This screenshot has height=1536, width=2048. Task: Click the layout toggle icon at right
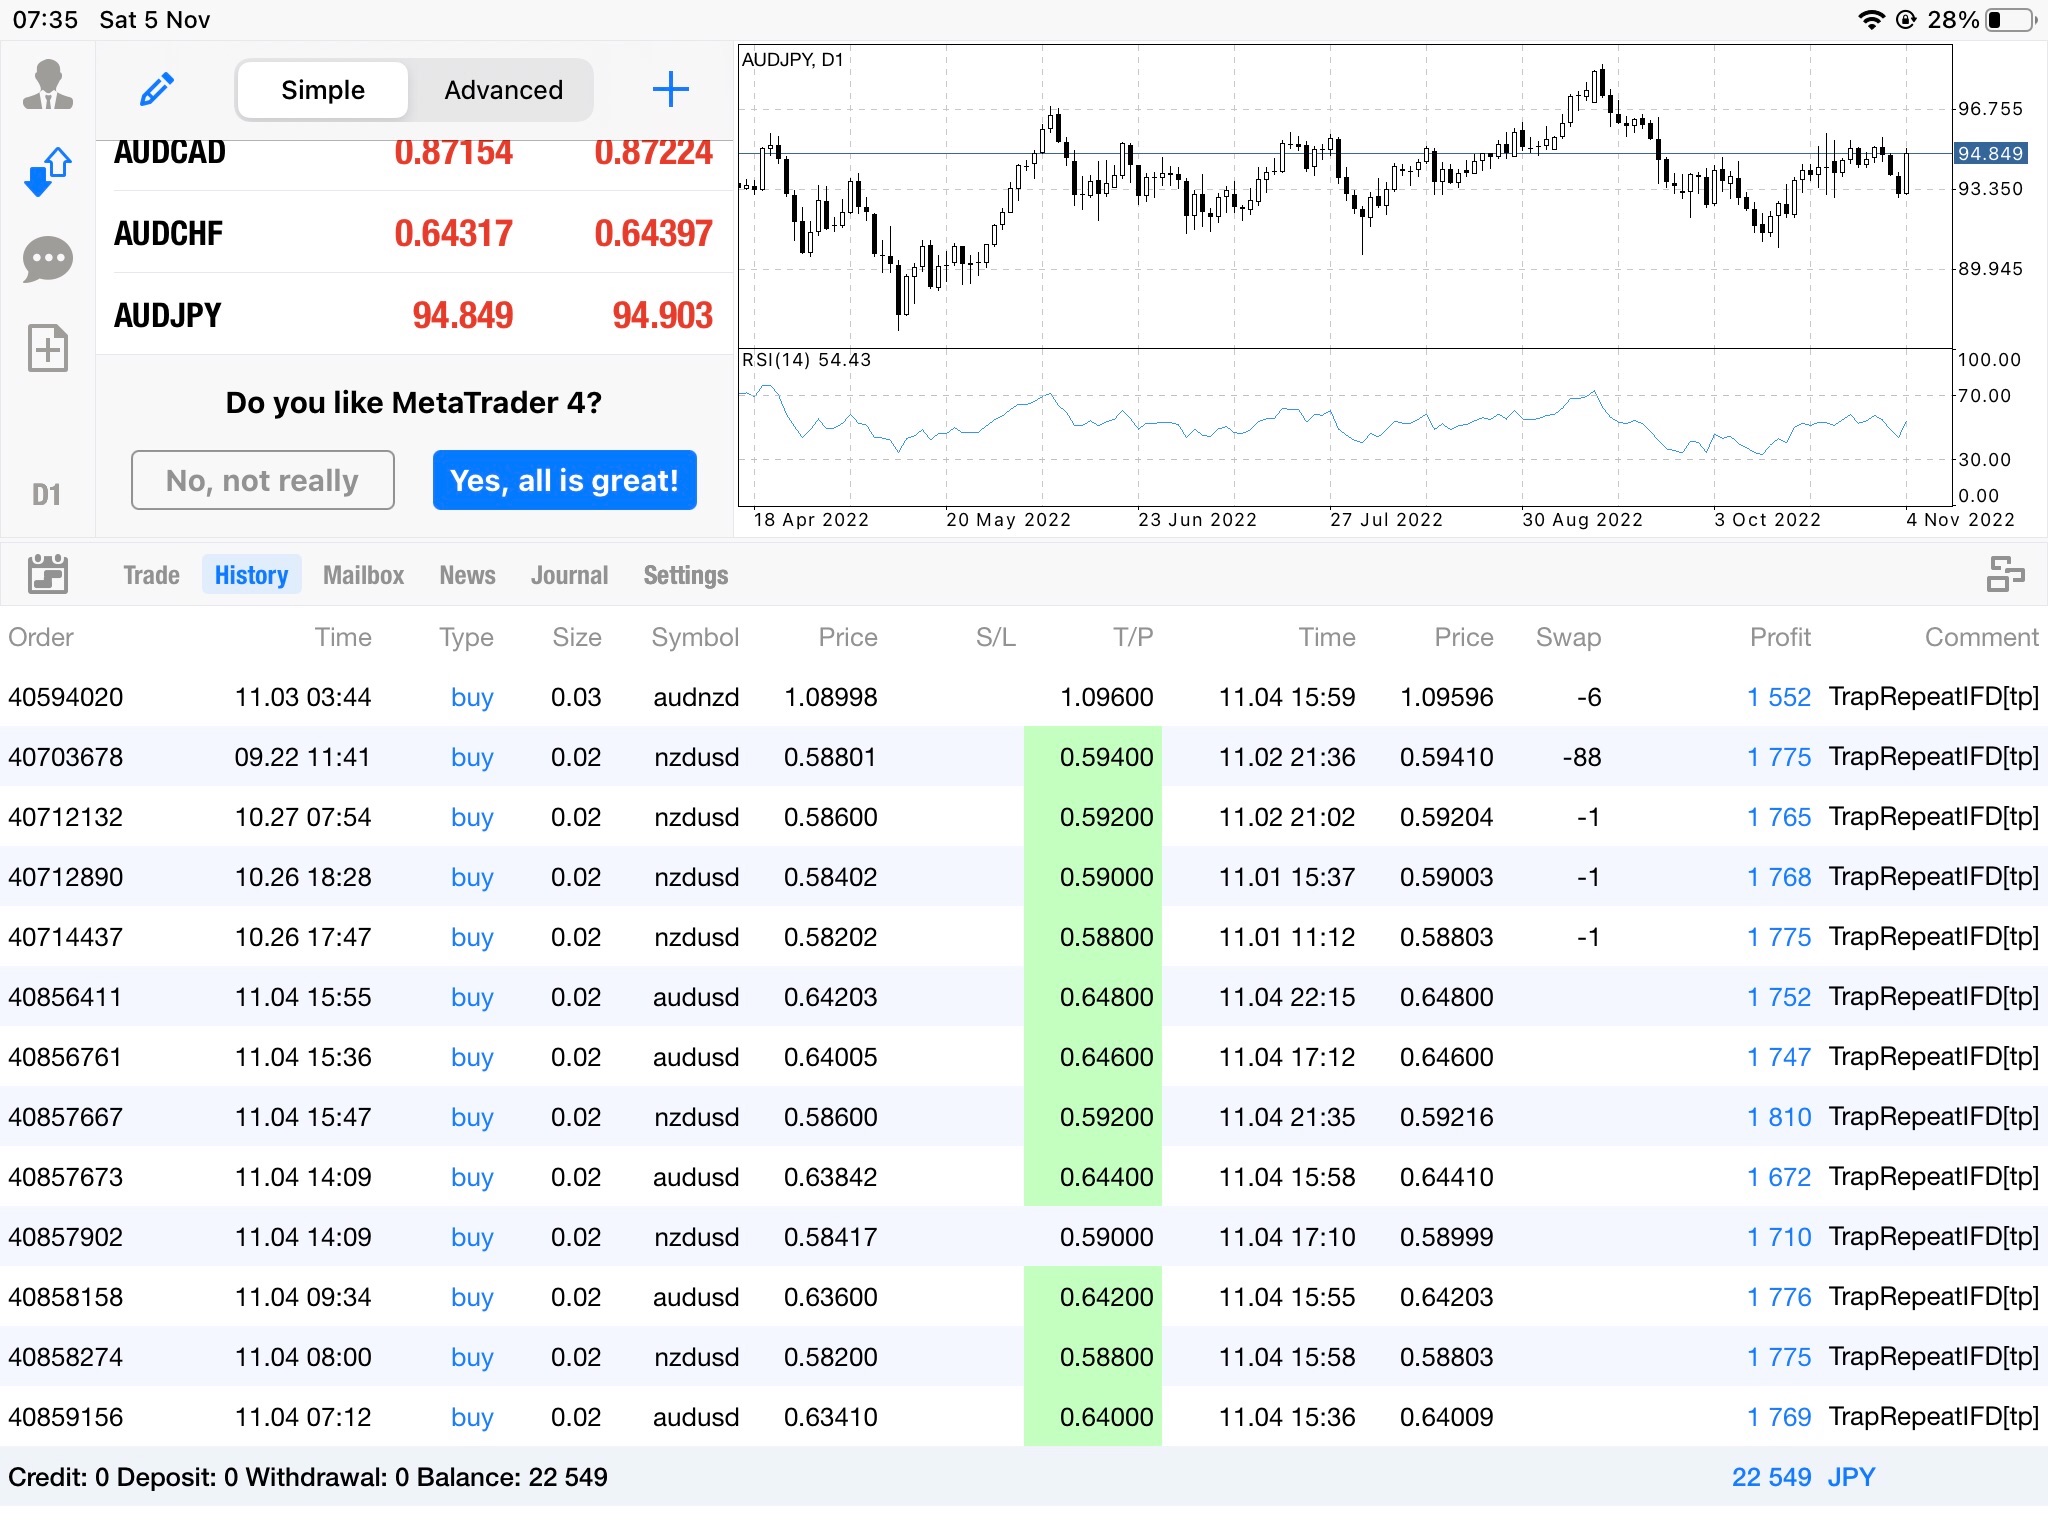[2004, 575]
